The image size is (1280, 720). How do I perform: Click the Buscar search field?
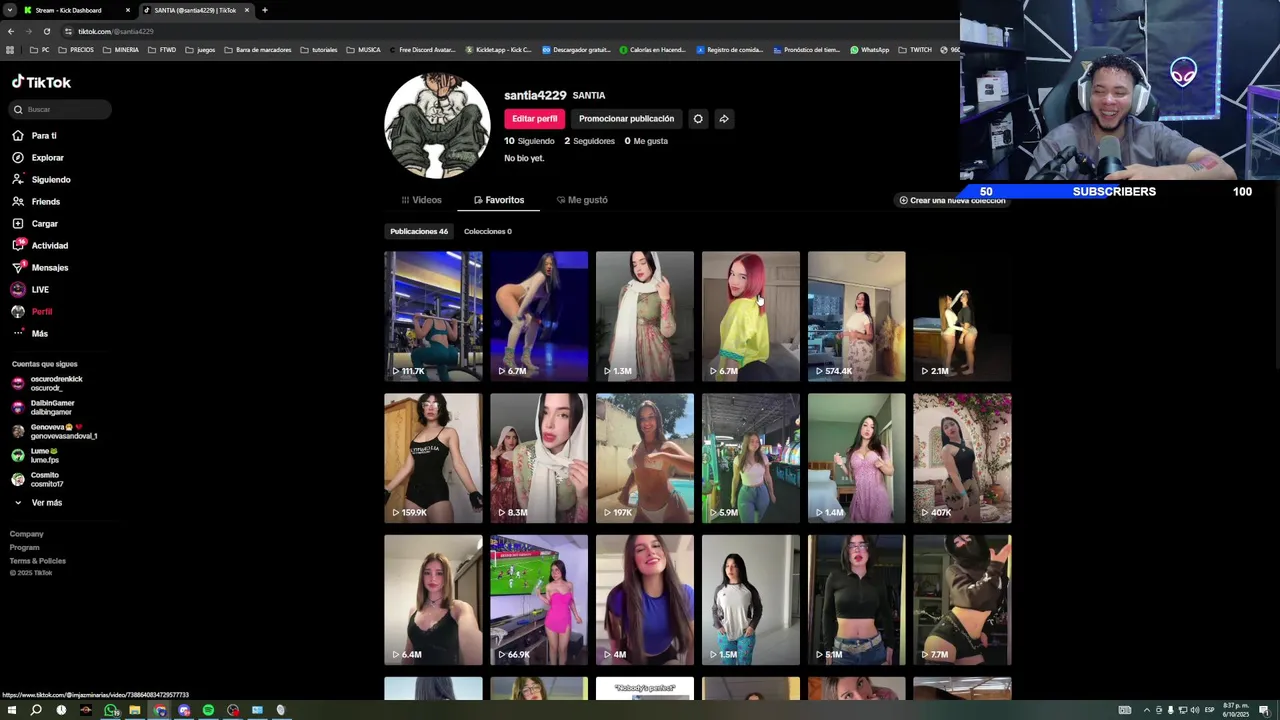[x=61, y=109]
